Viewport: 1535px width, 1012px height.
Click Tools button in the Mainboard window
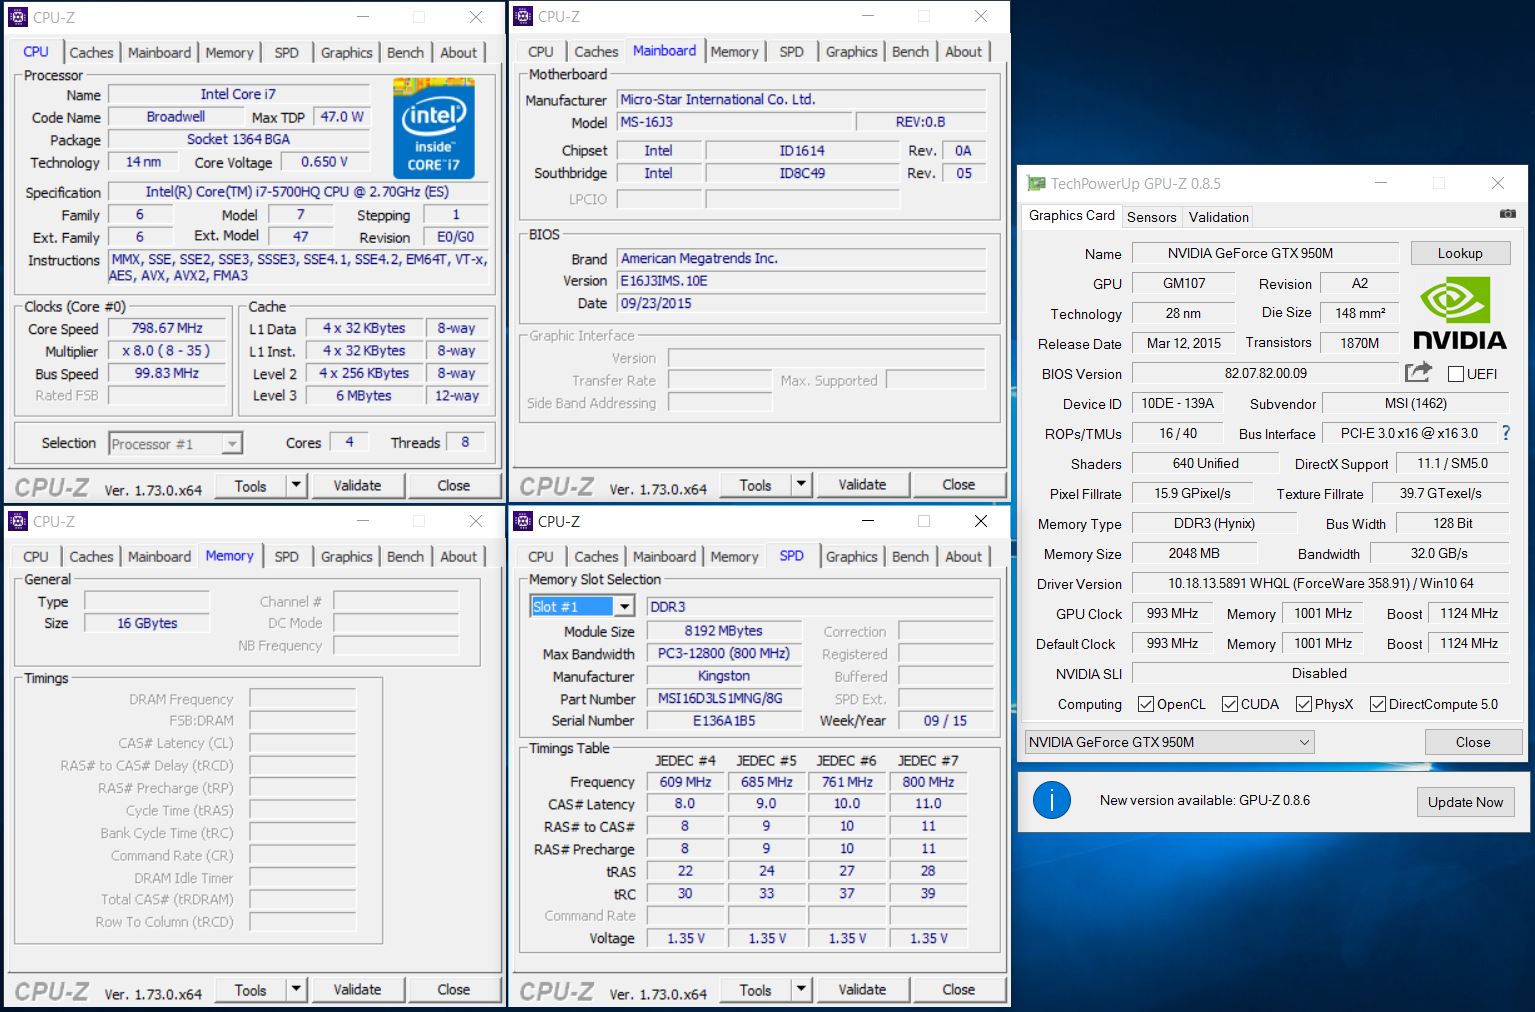pos(755,484)
